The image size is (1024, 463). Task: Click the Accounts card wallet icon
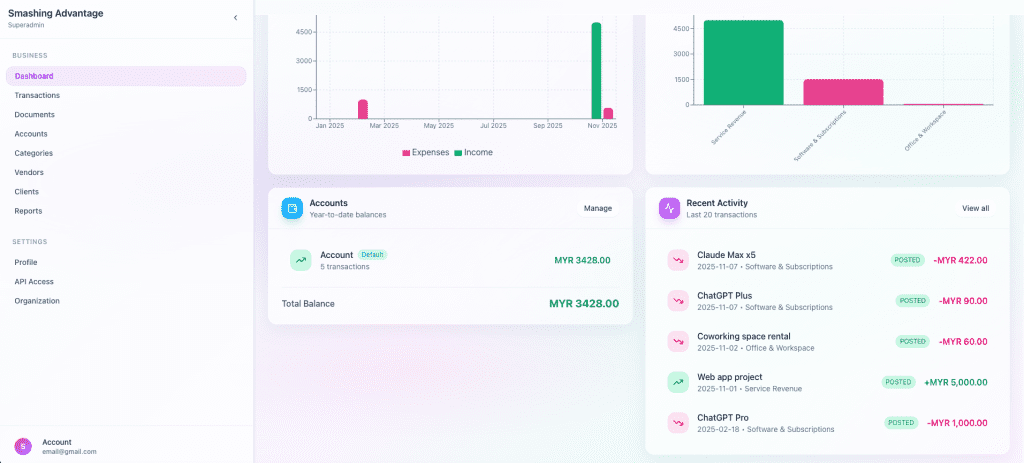tap(292, 208)
